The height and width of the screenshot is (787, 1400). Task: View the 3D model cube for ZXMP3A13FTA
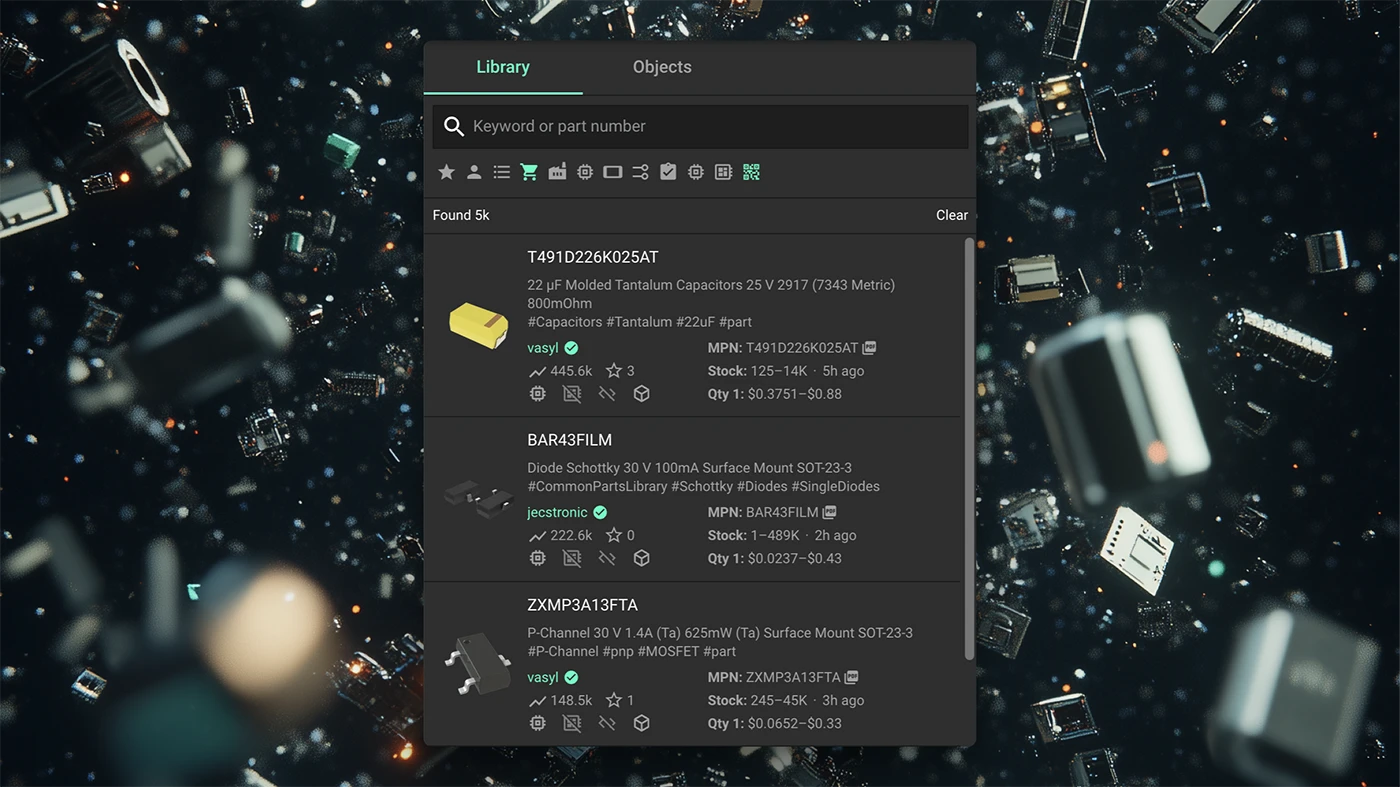pos(641,722)
